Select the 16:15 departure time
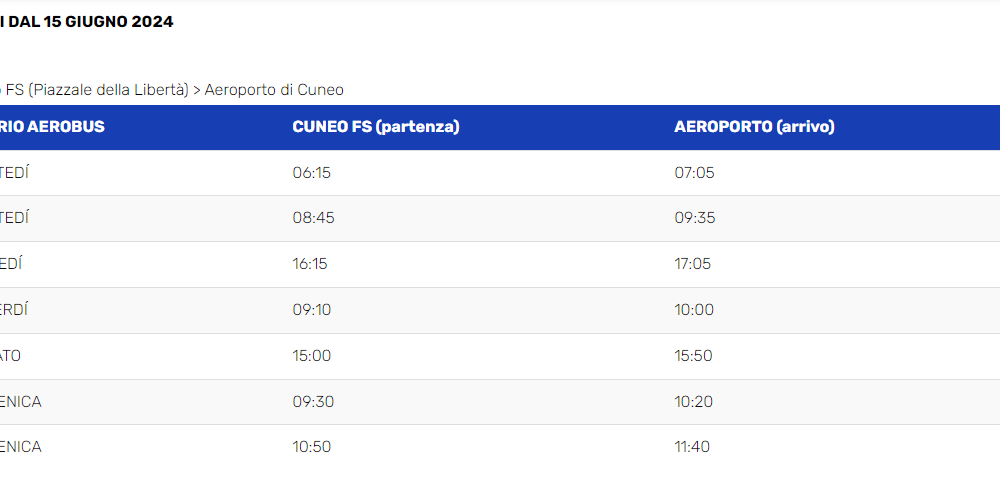 tap(310, 264)
